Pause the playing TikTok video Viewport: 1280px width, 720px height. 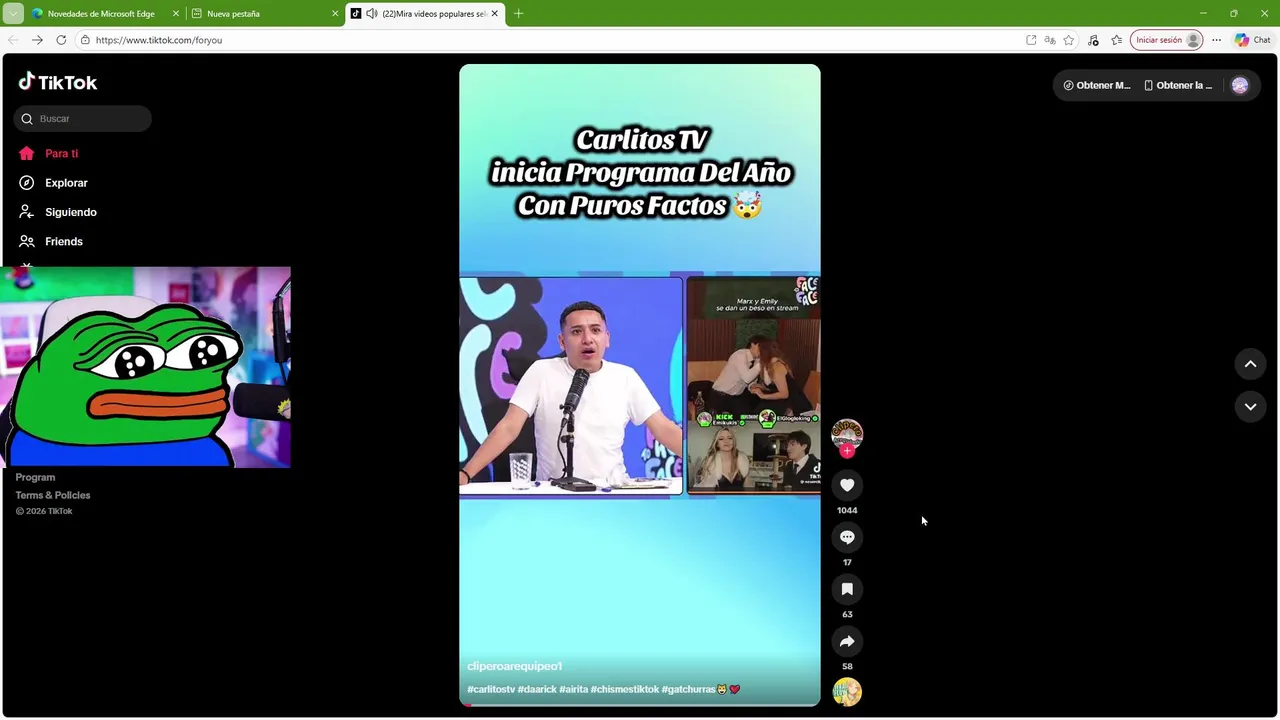click(x=640, y=385)
